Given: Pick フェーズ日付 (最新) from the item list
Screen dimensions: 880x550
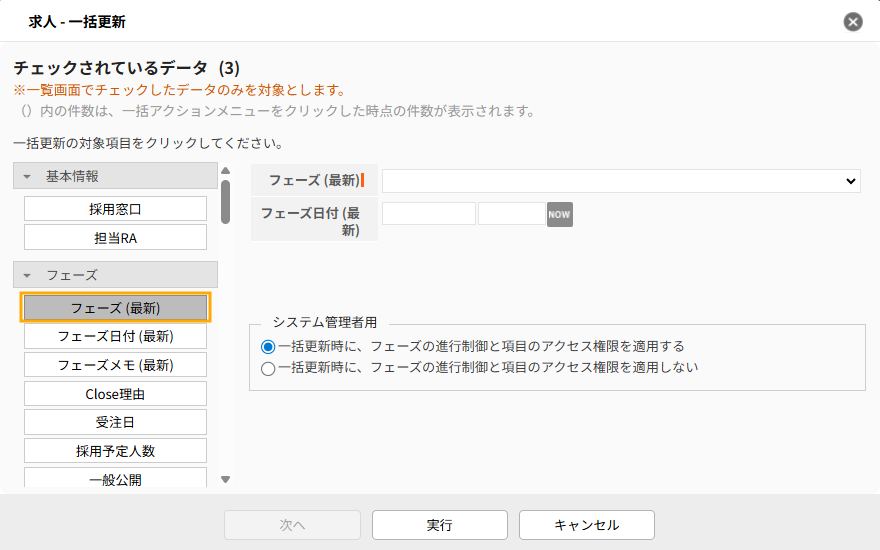Looking at the screenshot, I should point(115,336).
